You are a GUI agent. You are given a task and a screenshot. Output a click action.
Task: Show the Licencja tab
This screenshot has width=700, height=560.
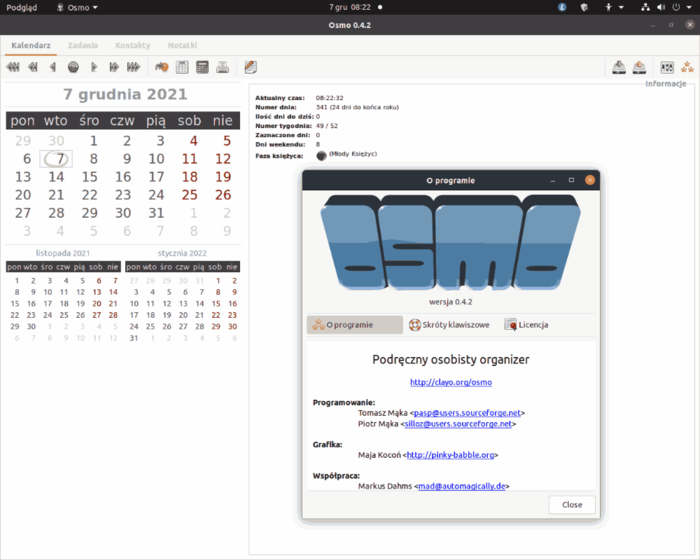526,325
